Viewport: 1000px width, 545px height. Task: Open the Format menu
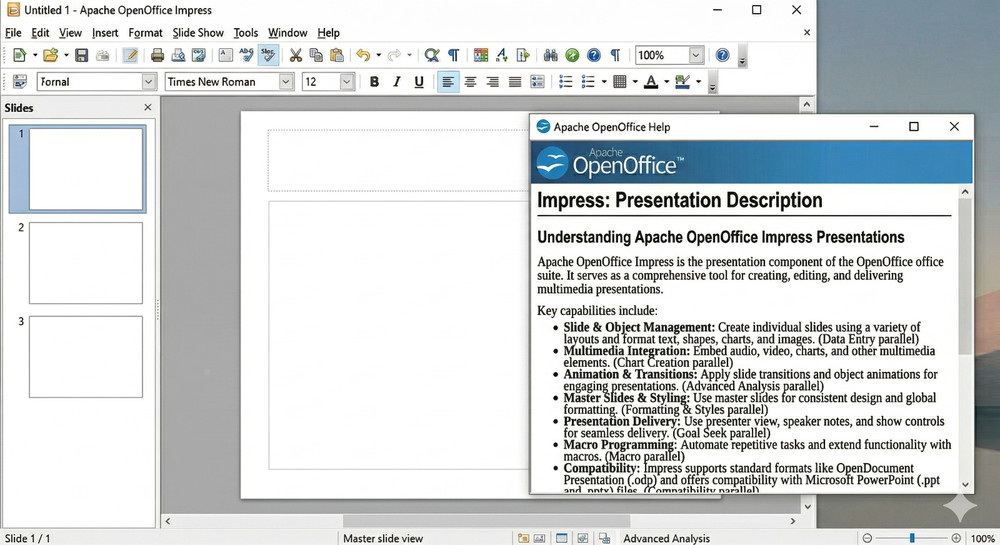click(x=145, y=33)
